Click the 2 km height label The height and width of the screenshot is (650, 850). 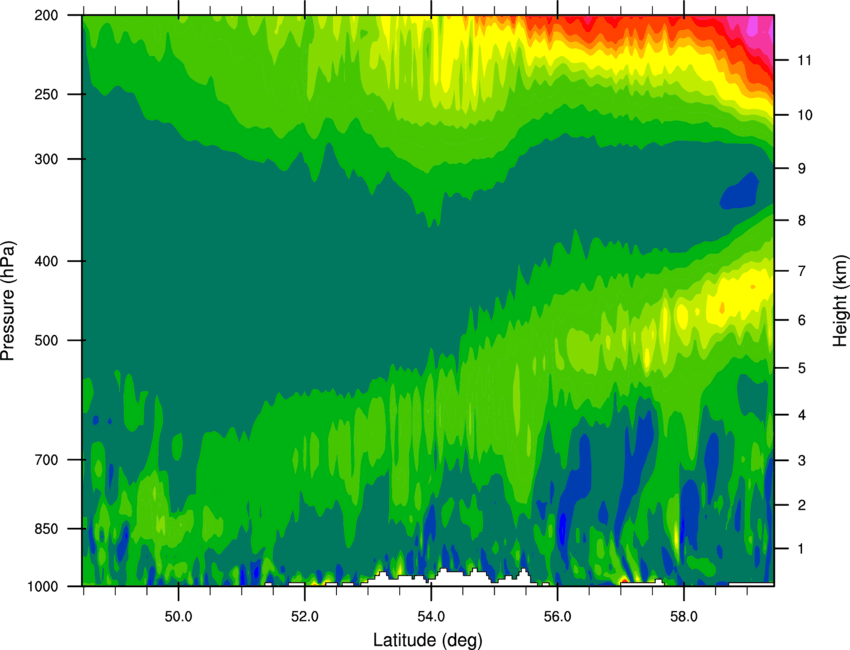pos(802,505)
